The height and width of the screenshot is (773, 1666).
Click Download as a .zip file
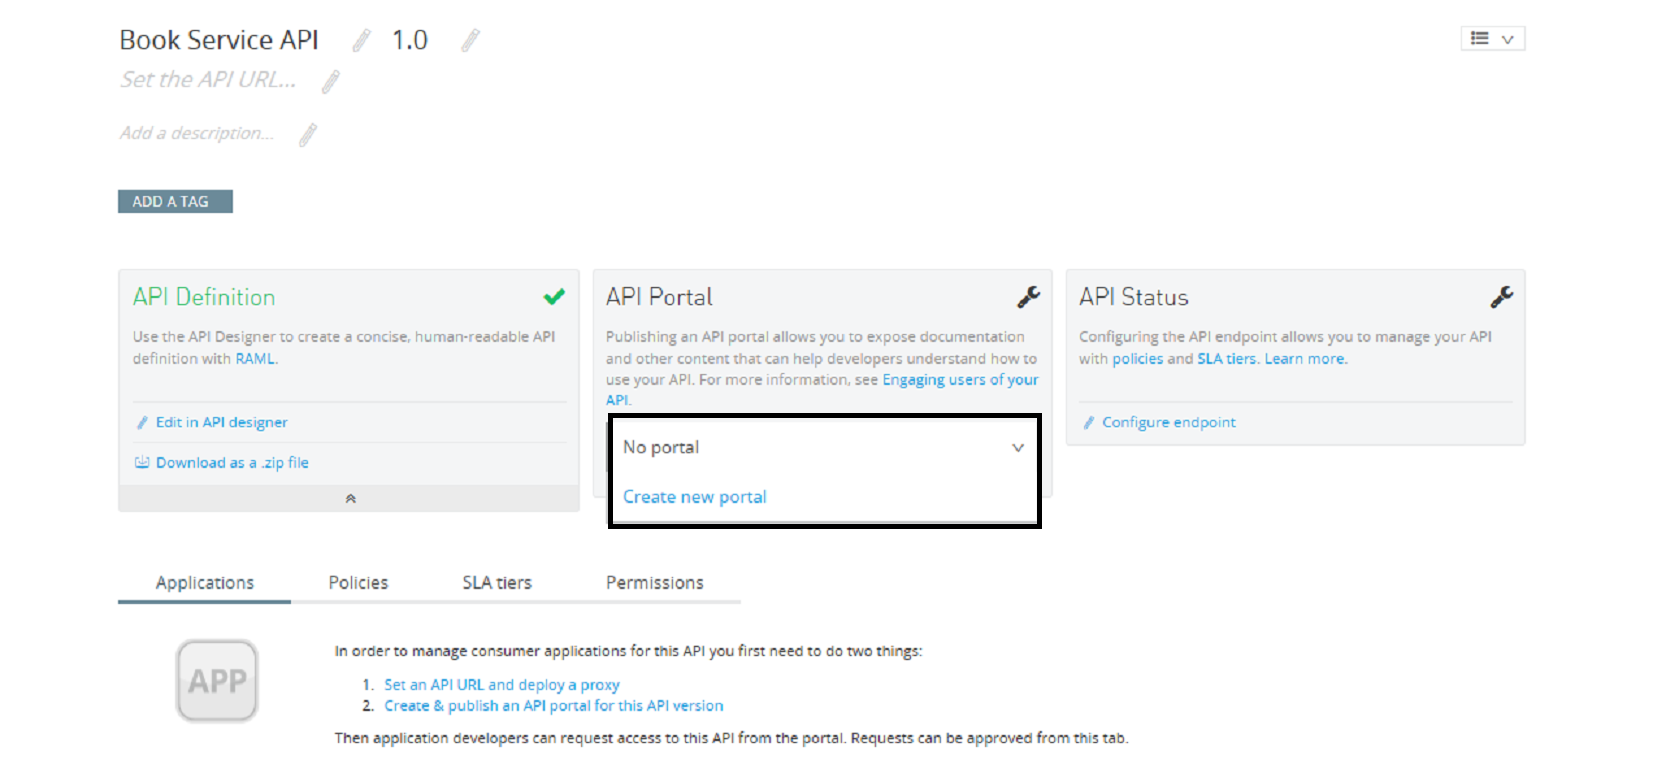click(x=232, y=463)
